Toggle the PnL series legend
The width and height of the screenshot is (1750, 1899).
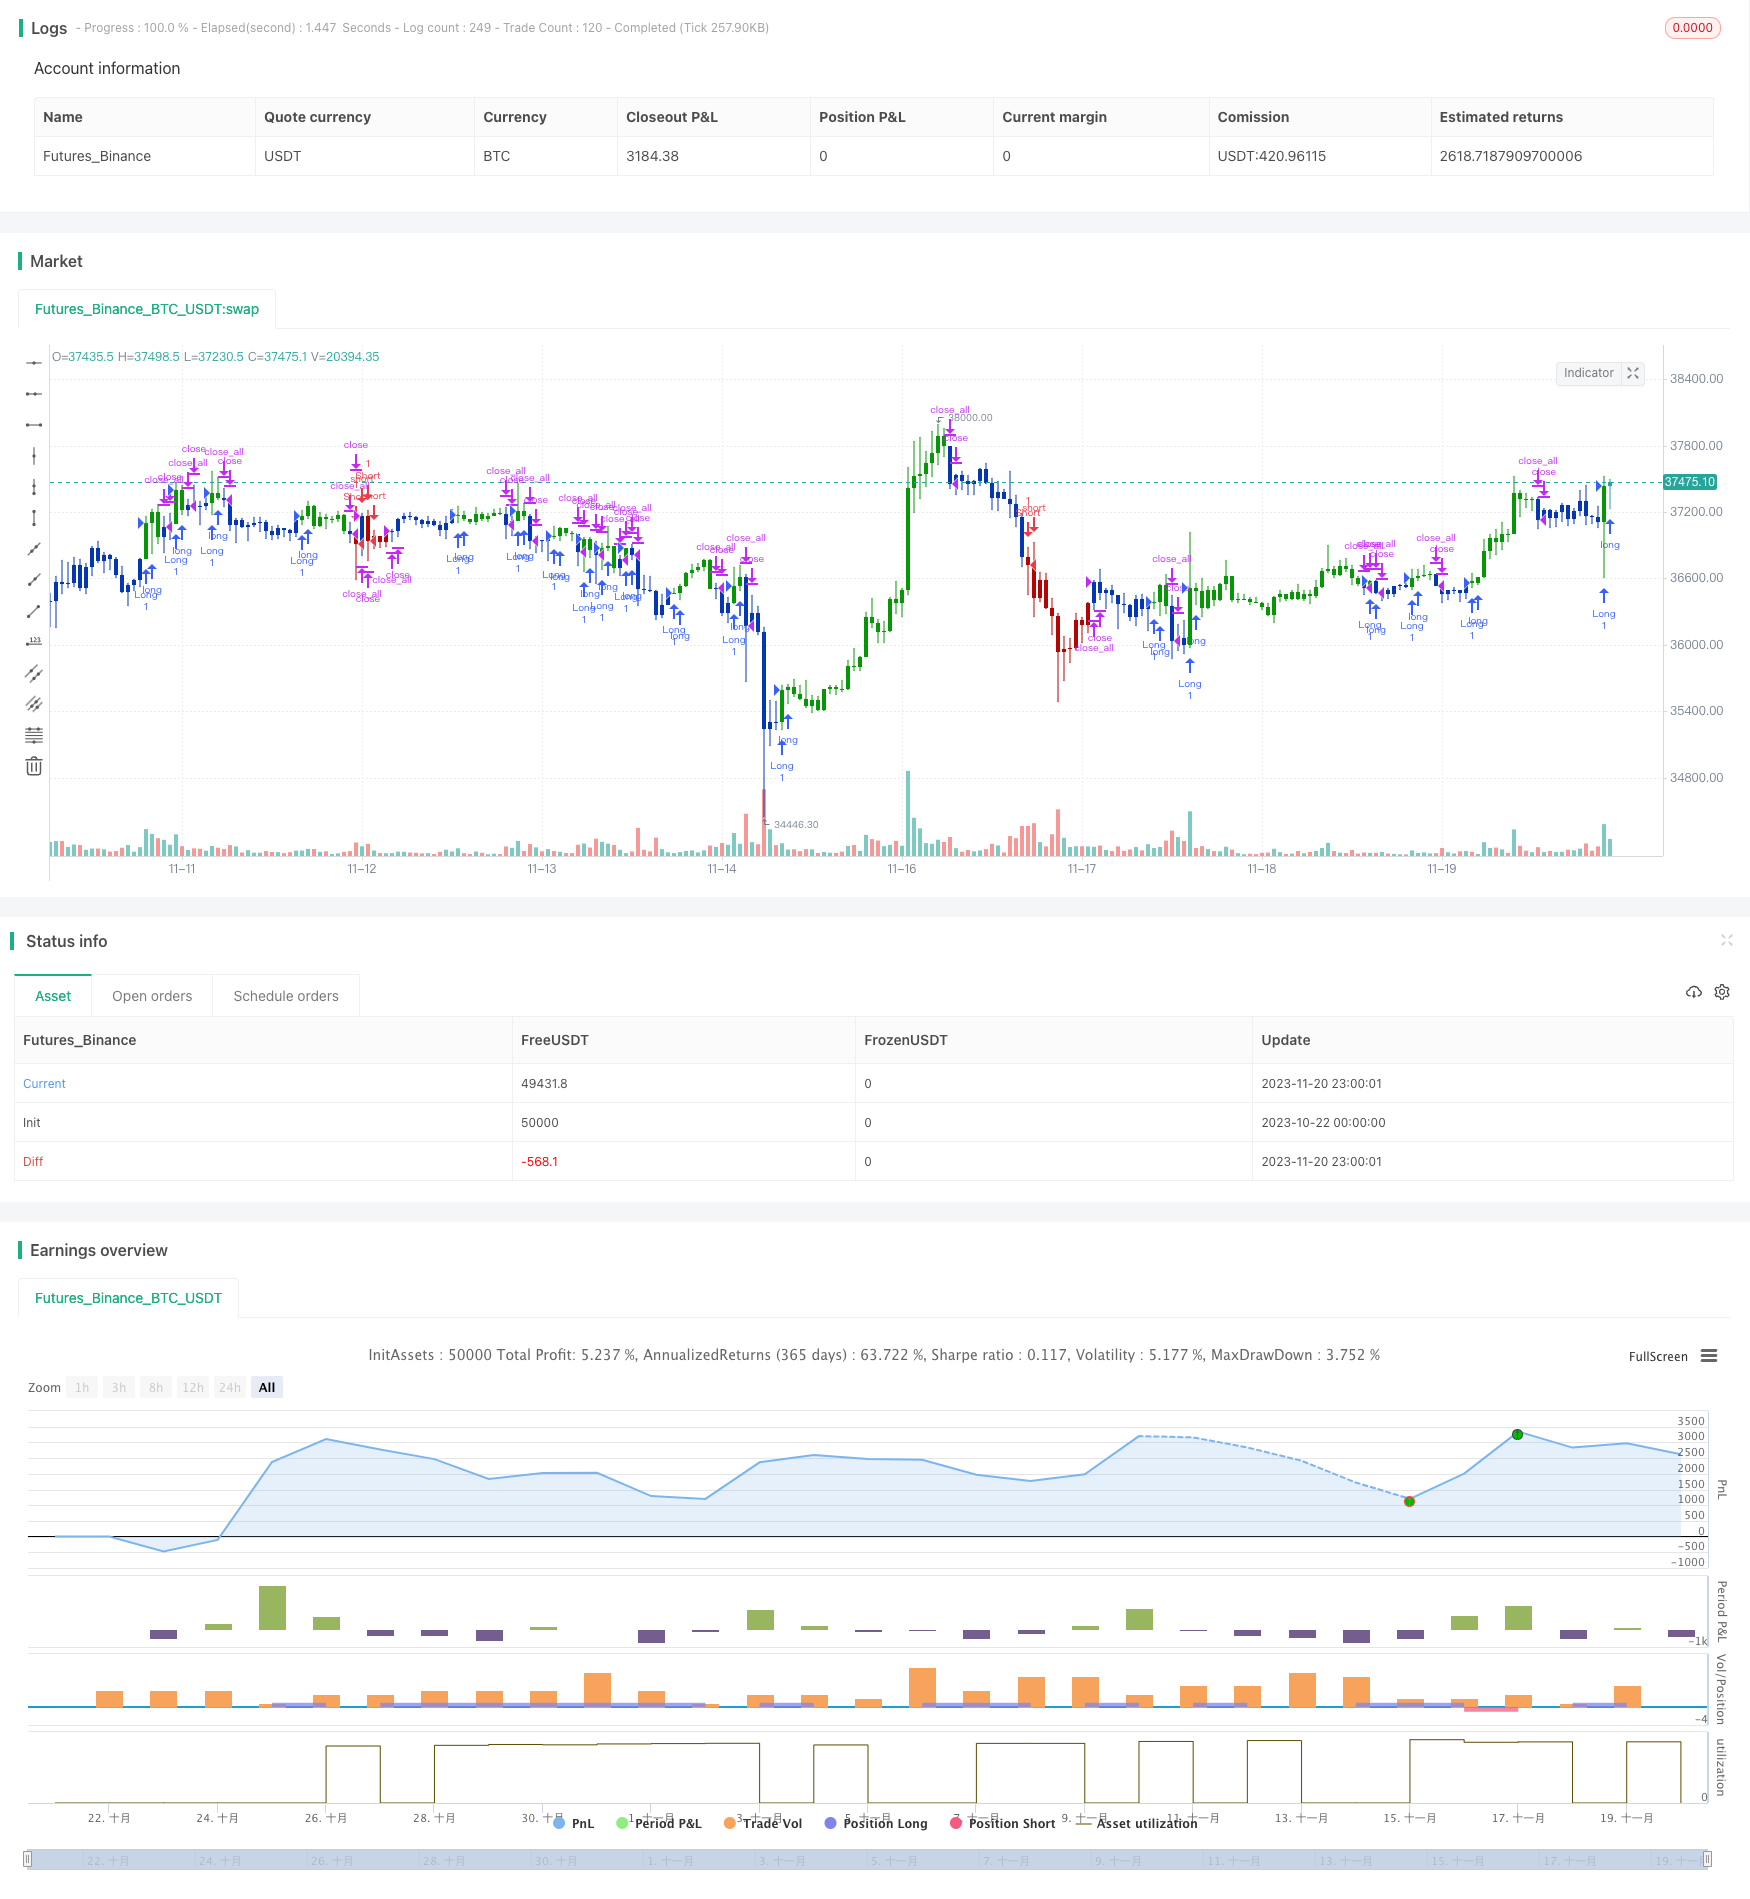[x=574, y=1823]
